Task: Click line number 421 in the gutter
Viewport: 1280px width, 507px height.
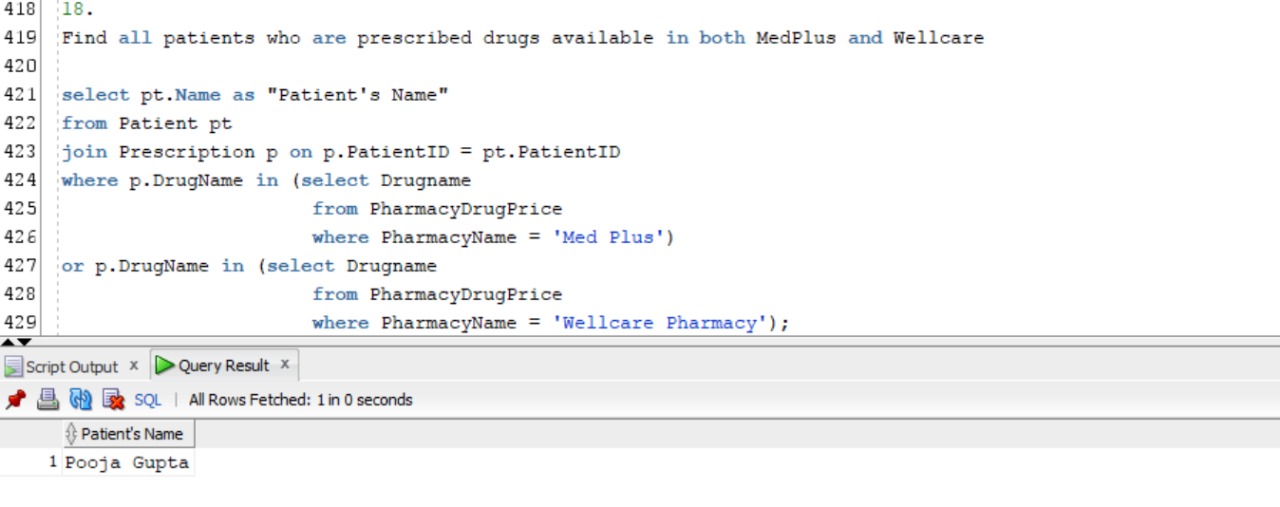Action: [x=20, y=94]
